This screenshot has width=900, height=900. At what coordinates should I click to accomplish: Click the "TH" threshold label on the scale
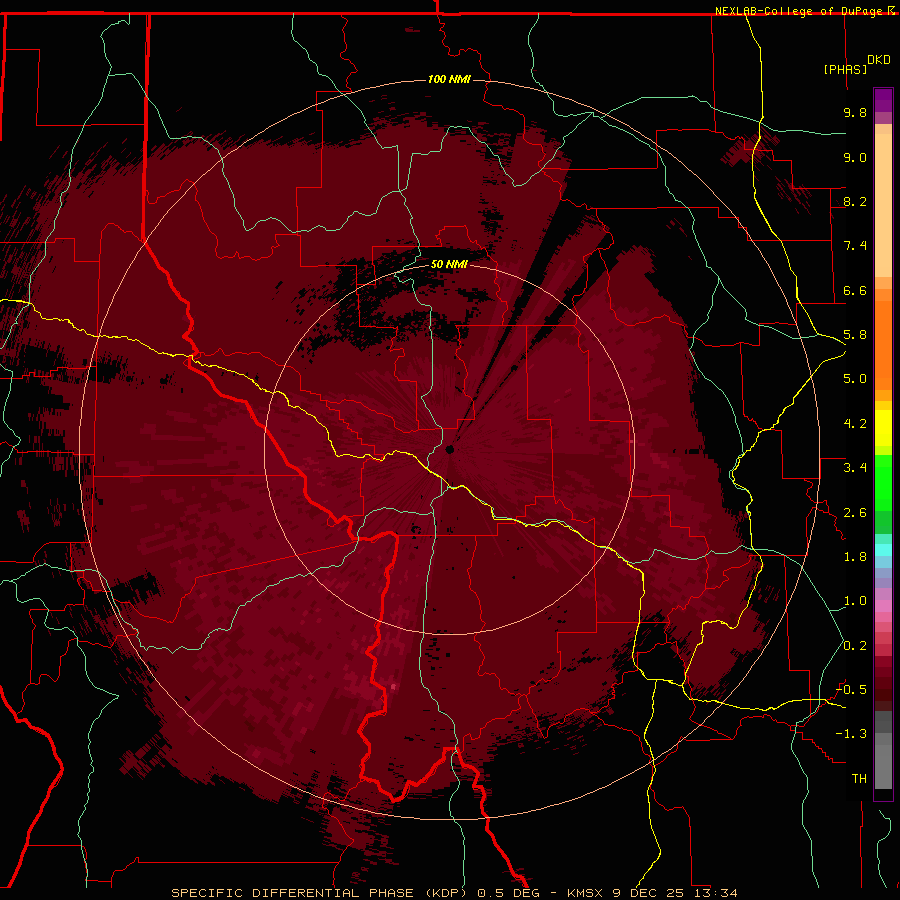click(x=859, y=779)
